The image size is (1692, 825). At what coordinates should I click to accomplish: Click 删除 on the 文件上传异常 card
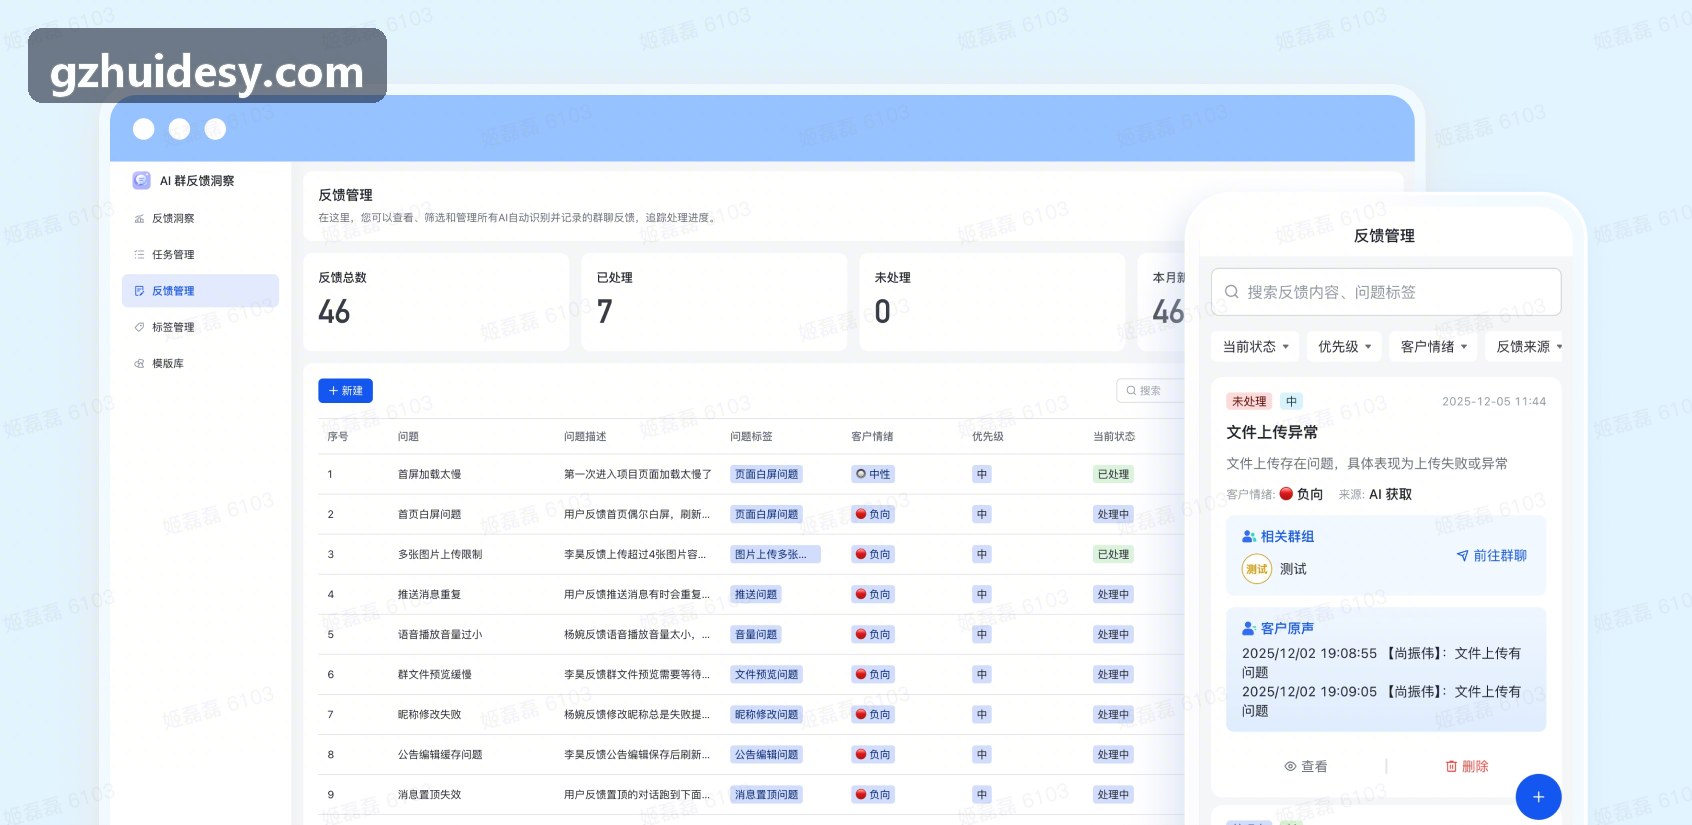1467,767
